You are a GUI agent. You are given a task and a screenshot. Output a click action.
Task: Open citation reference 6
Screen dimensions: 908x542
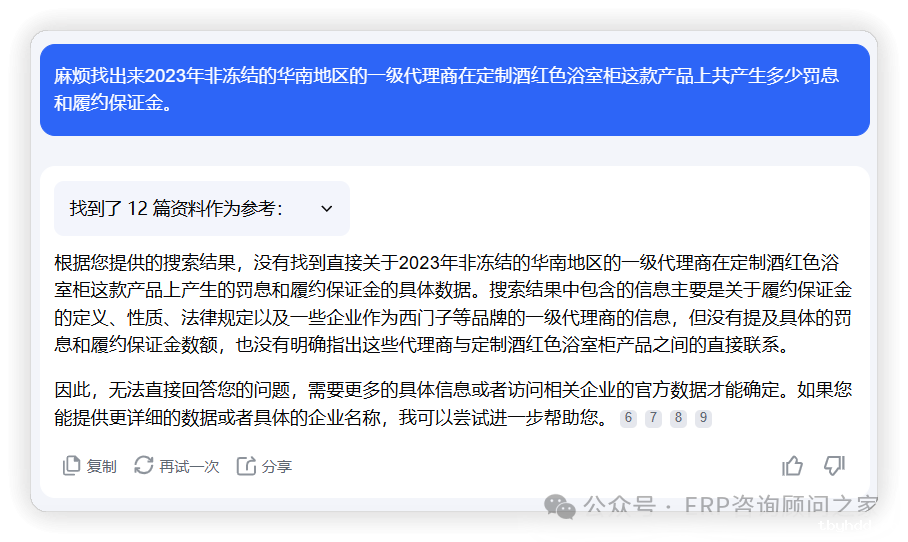pos(628,418)
